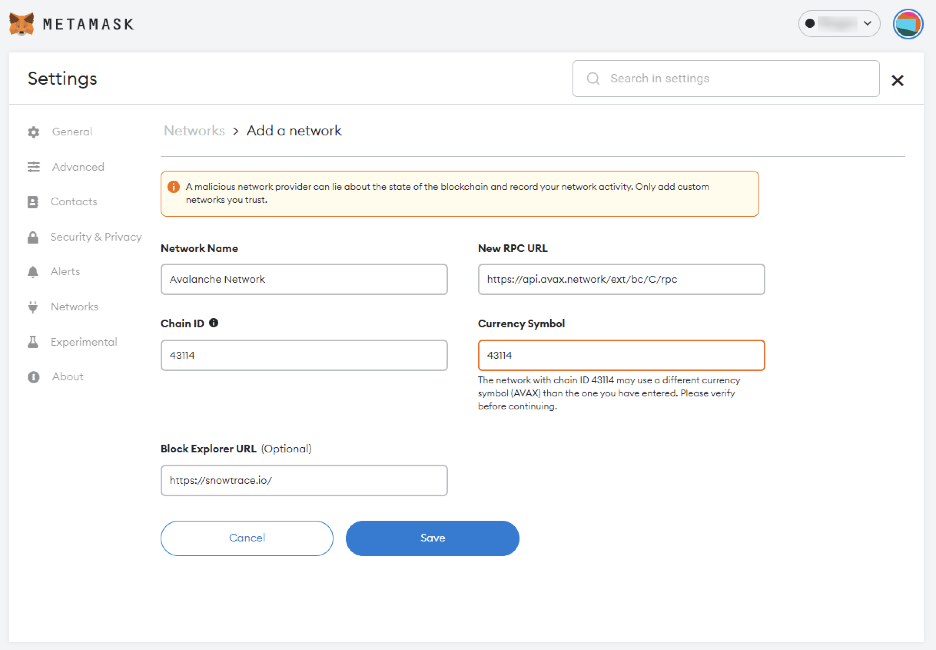Click the 'Add a network' breadcrumb text
Image resolution: width=936 pixels, height=650 pixels.
[294, 130]
